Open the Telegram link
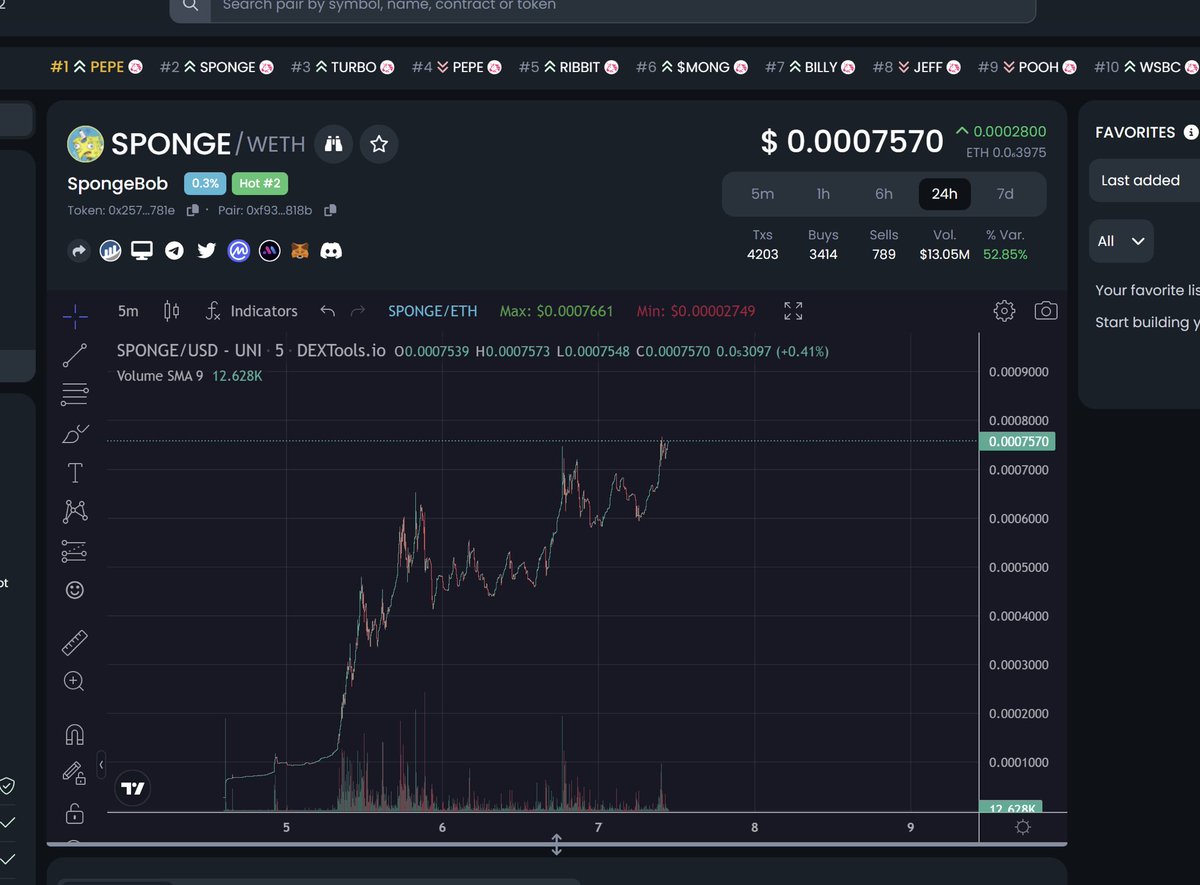Image resolution: width=1200 pixels, height=885 pixels. (174, 251)
